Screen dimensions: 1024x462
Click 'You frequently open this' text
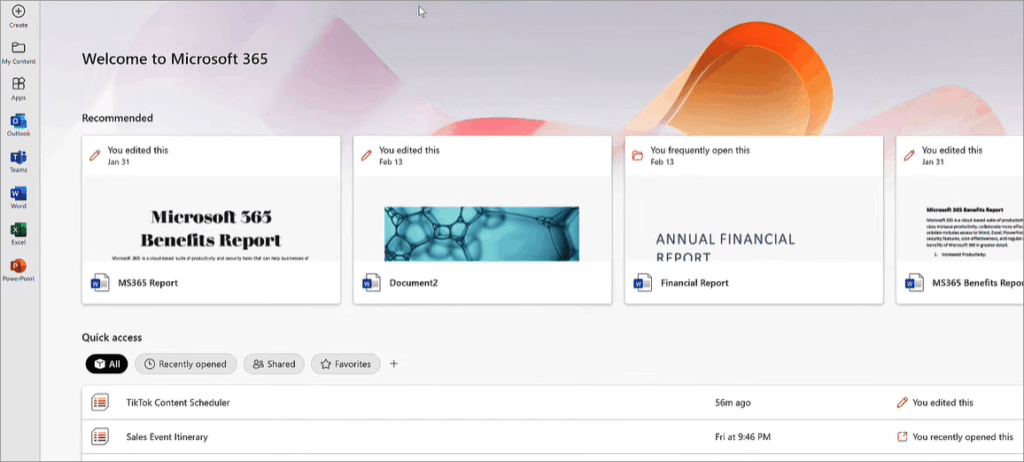click(x=700, y=150)
